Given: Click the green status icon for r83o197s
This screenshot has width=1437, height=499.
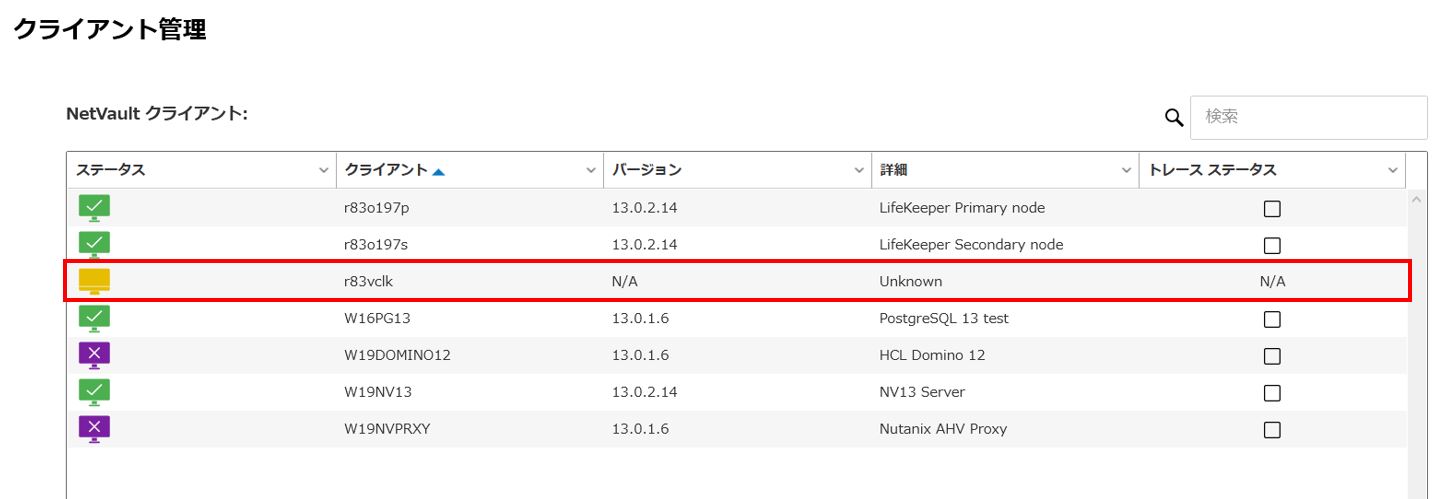Looking at the screenshot, I should coord(94,245).
